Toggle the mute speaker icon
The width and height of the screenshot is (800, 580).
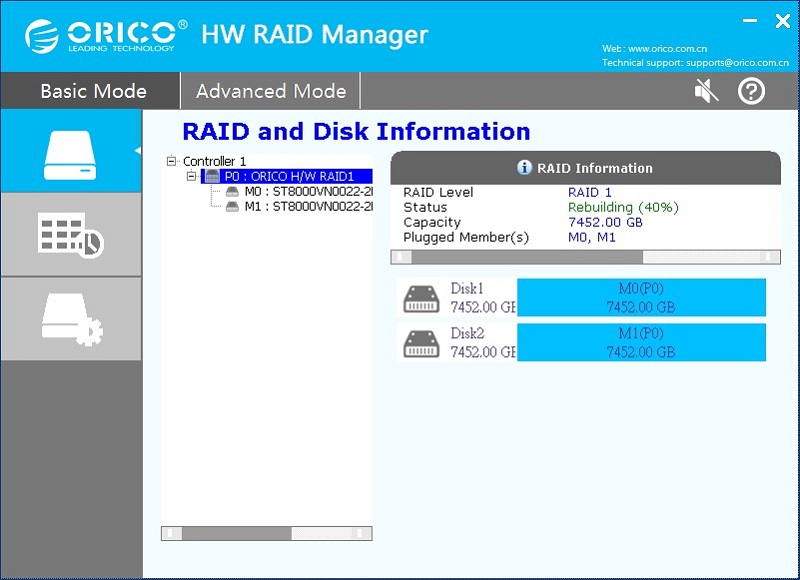tap(706, 91)
